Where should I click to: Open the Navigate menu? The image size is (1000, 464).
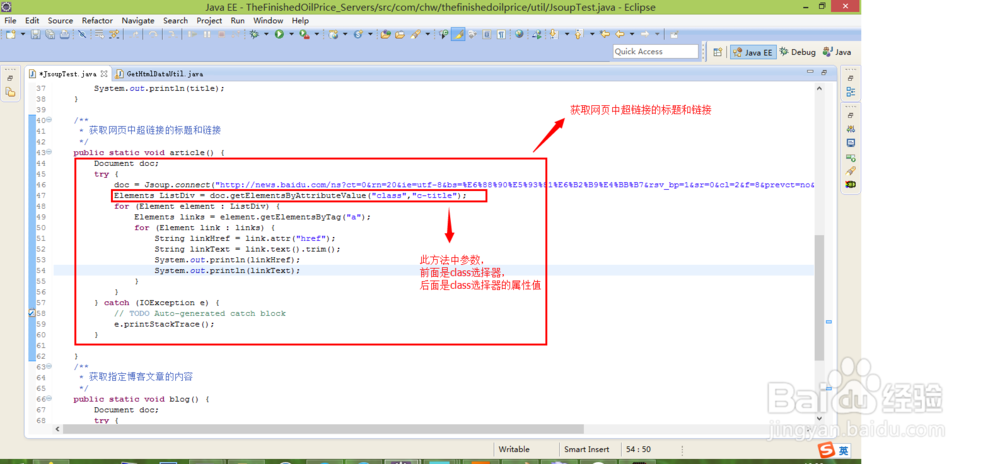pos(138,20)
